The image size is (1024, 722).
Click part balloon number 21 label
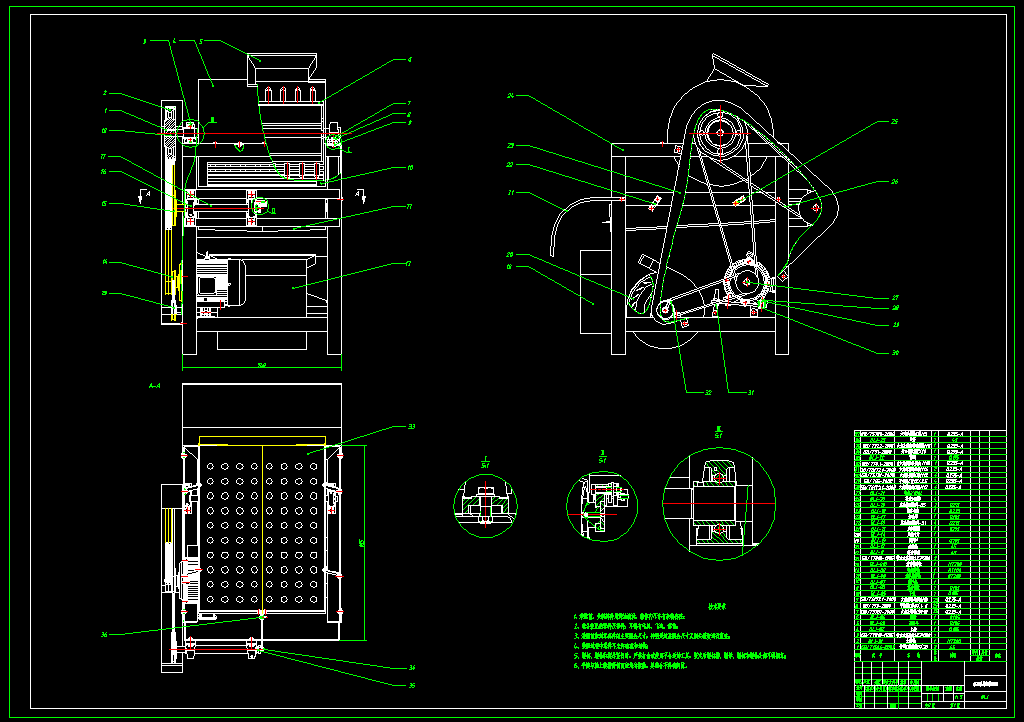511,193
